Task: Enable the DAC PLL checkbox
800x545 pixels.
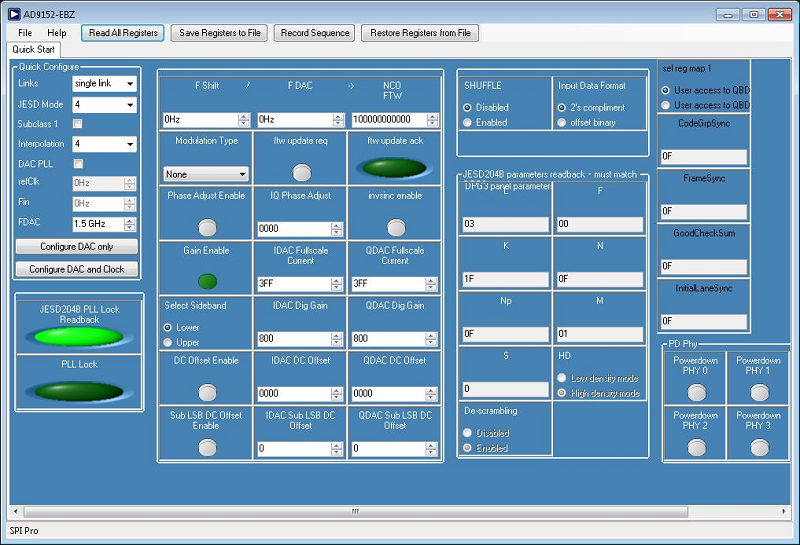Action: 78,164
